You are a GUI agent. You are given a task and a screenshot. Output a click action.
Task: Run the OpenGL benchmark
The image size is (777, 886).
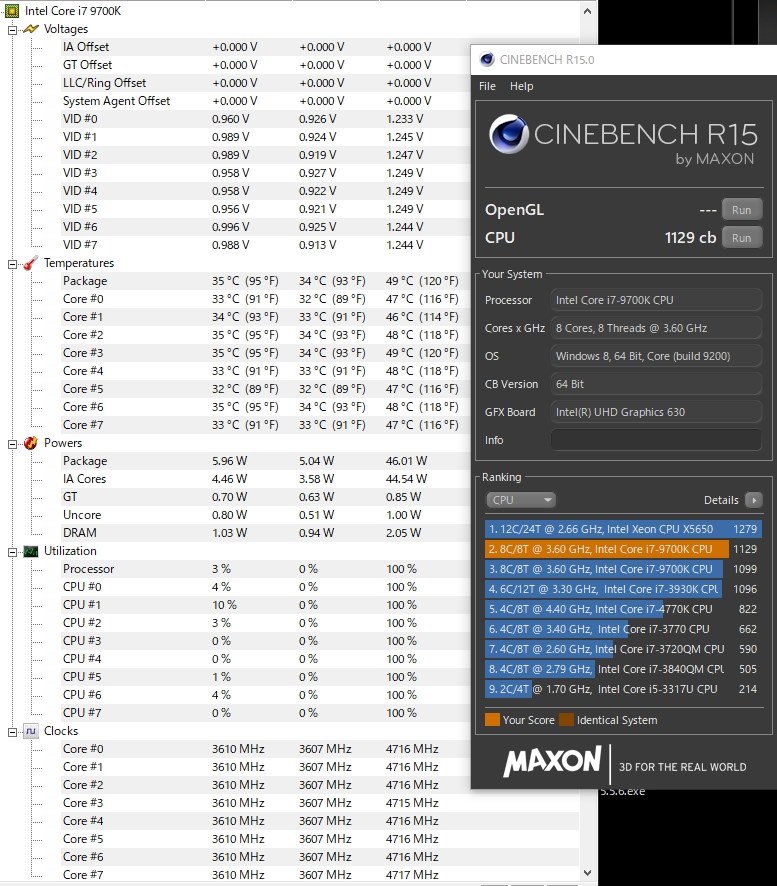click(741, 210)
